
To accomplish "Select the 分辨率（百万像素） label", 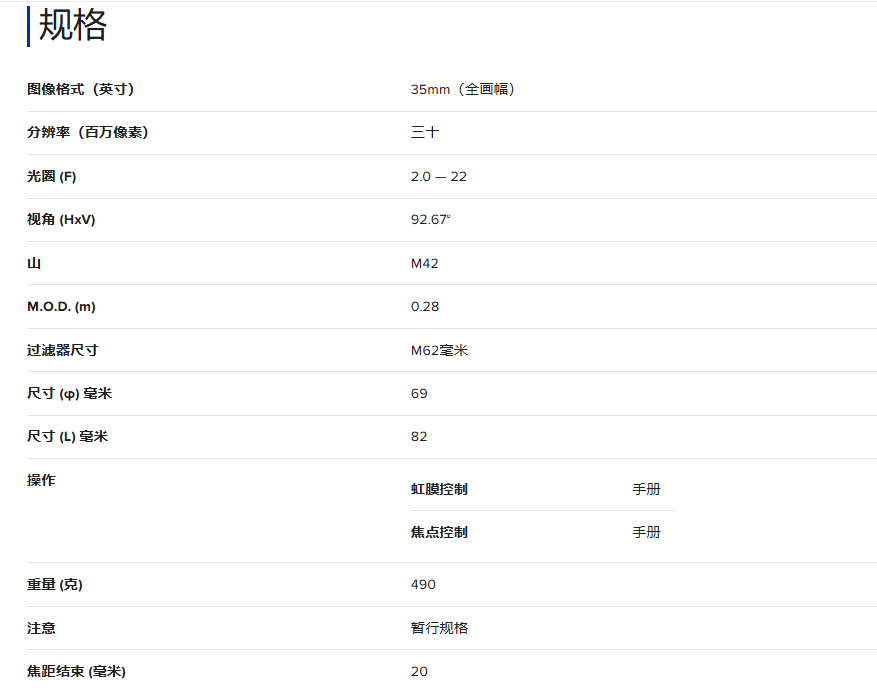I will (87, 133).
